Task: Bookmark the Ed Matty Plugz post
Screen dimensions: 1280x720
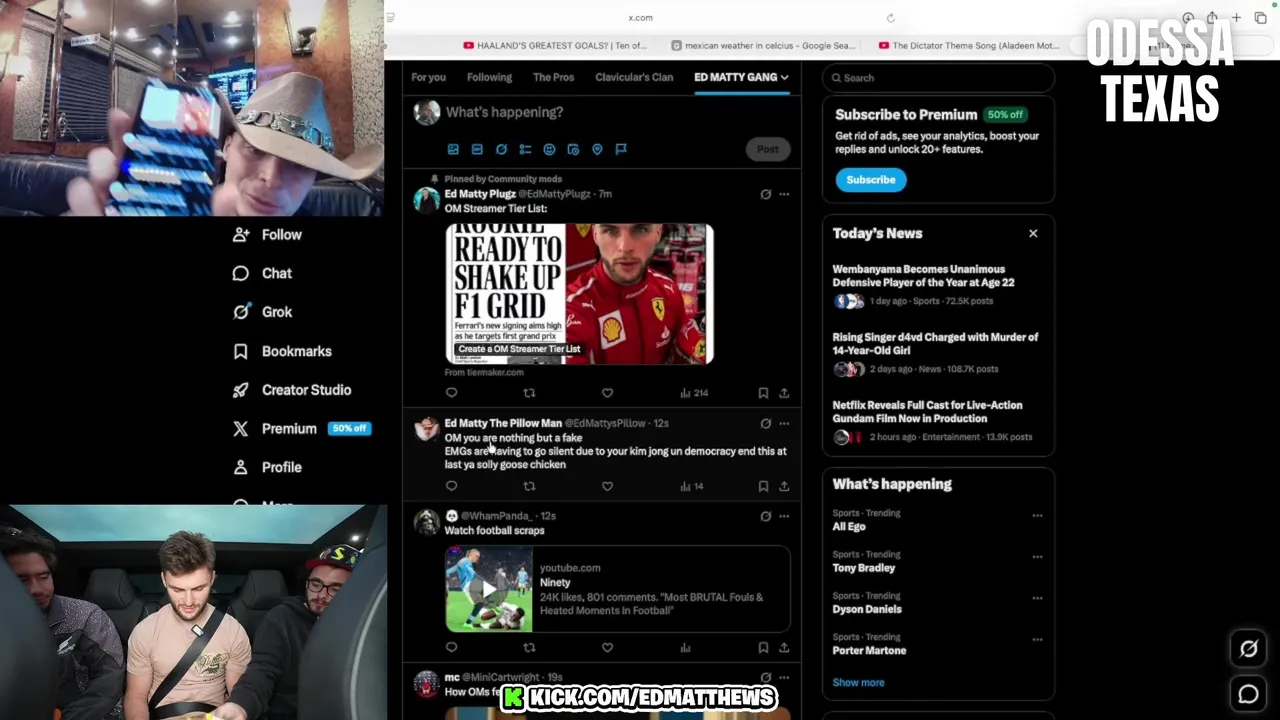Action: click(x=763, y=393)
